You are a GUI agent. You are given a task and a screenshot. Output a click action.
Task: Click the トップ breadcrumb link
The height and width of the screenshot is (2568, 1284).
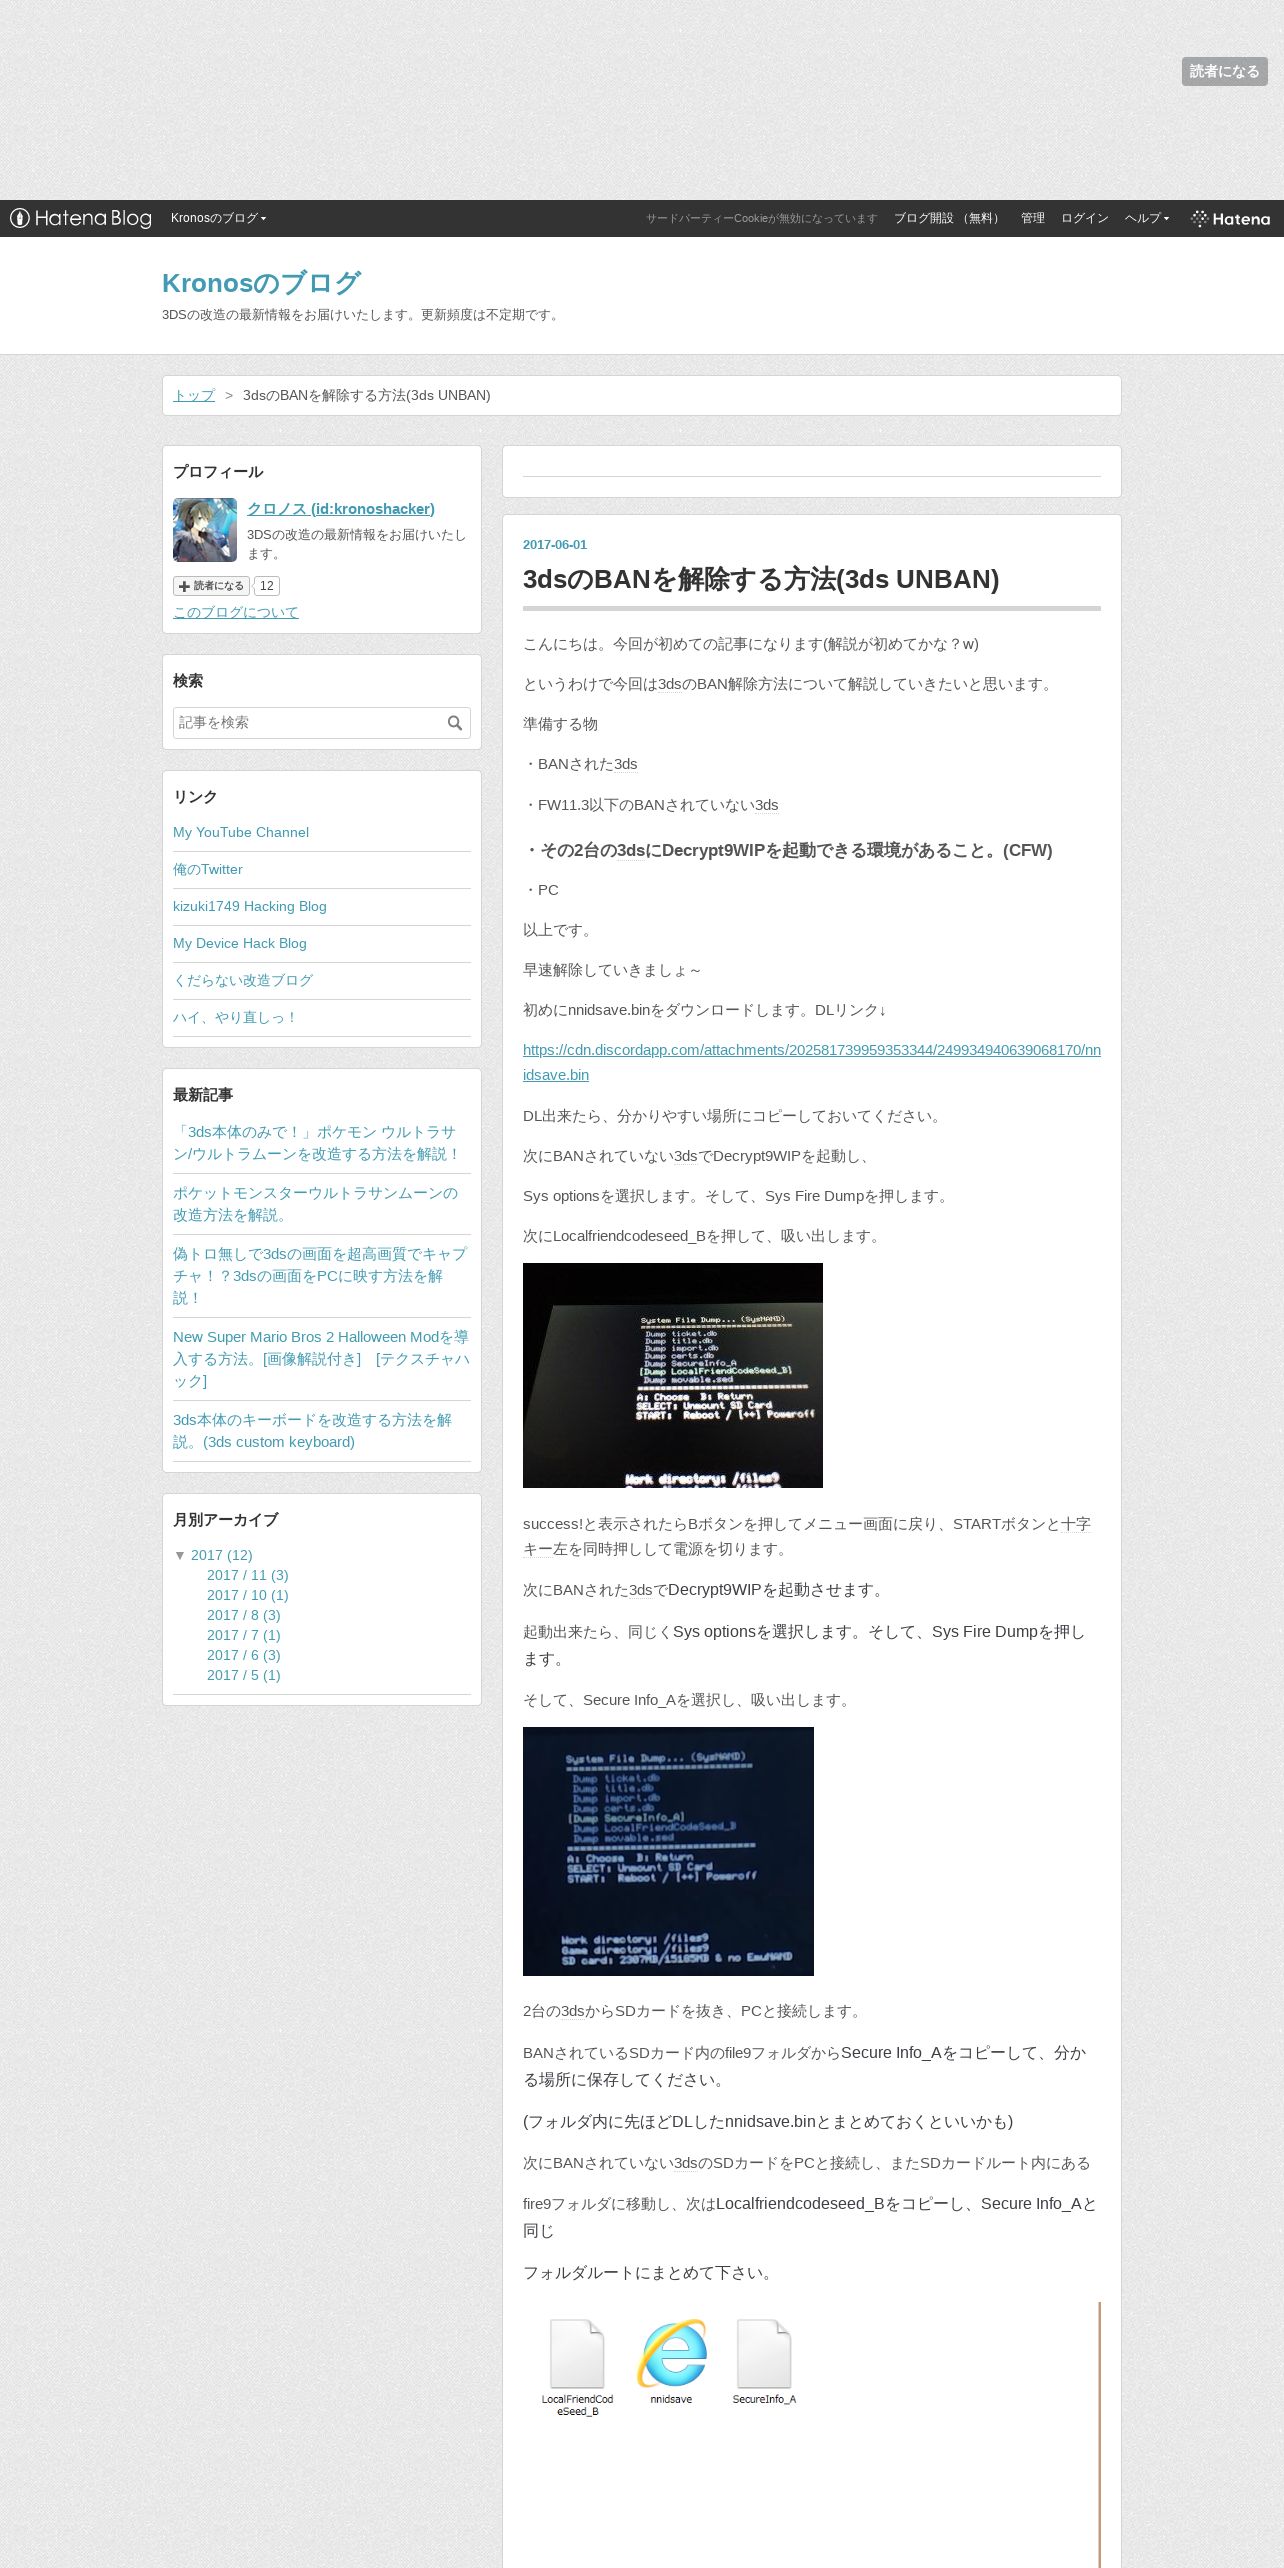[x=194, y=395]
